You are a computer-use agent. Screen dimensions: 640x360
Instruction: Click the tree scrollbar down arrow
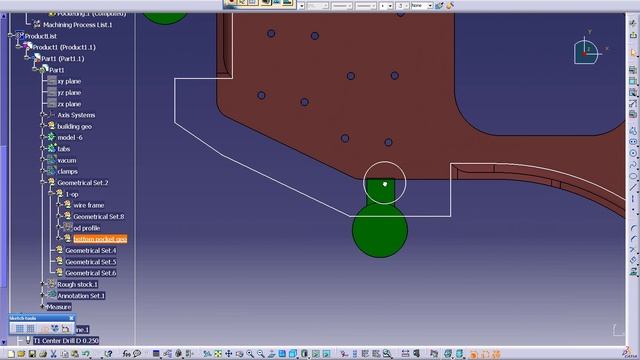[4, 342]
